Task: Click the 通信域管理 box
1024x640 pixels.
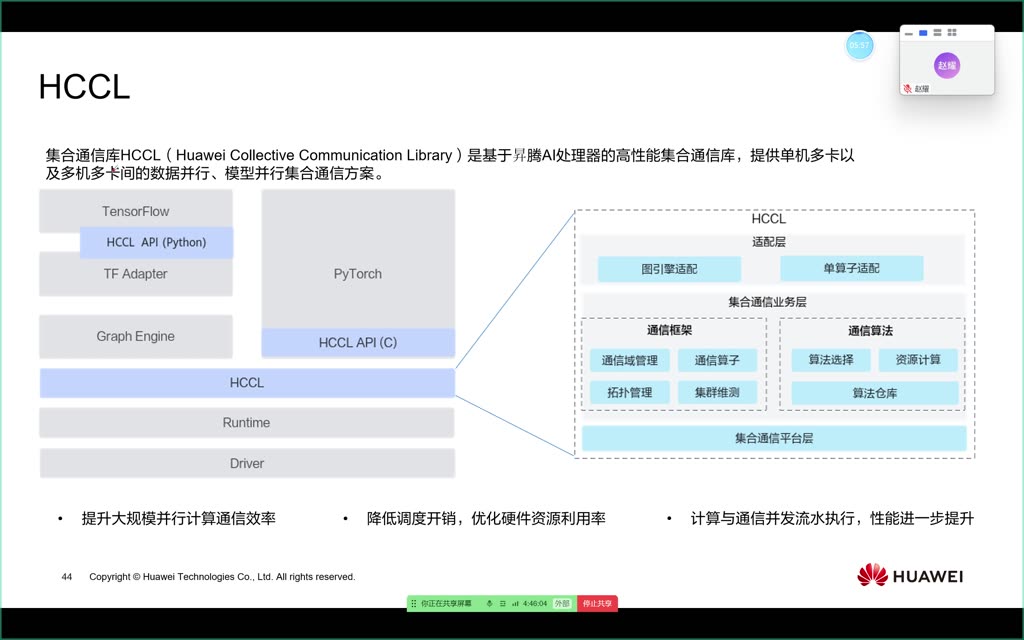Action: tap(630, 360)
